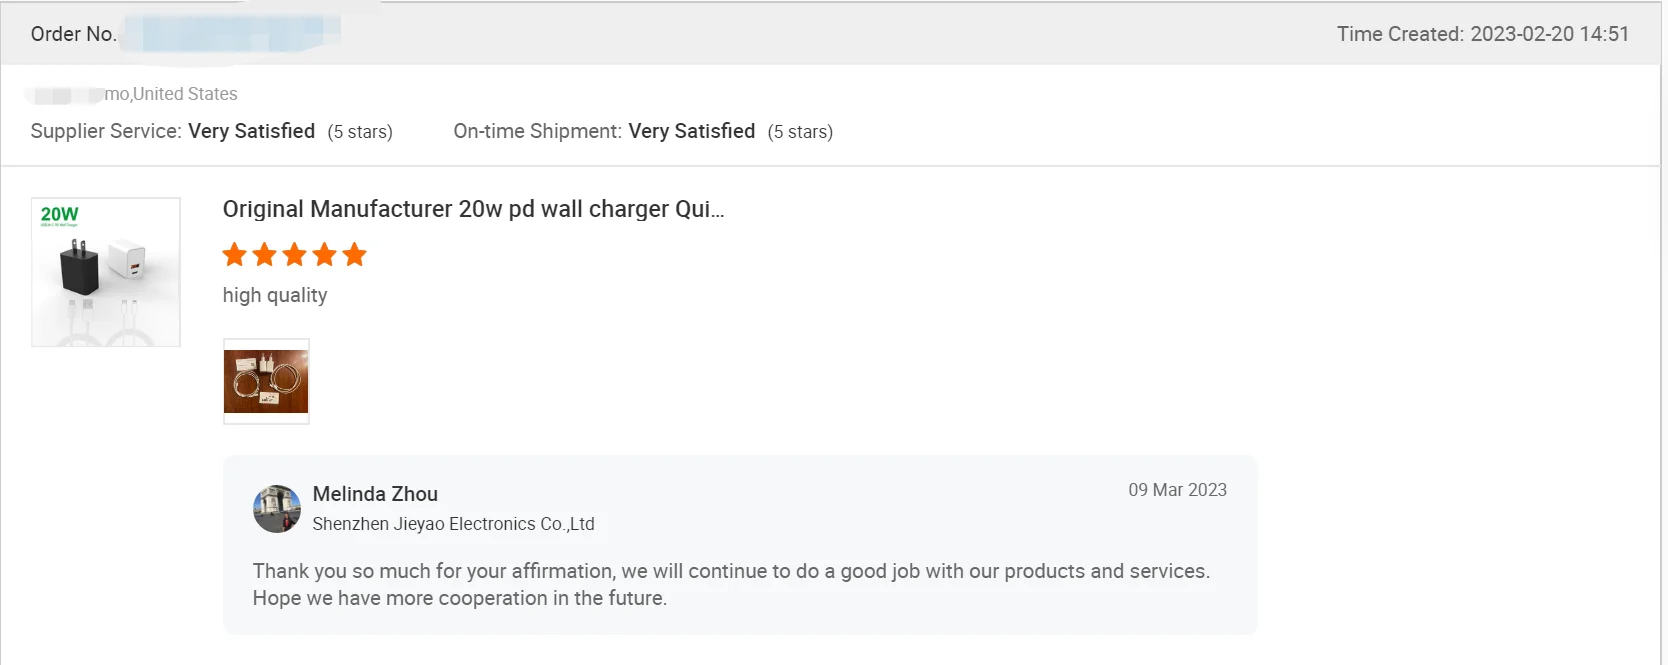Viewport: 1668px width, 665px height.
Task: Open the 20W charger product thumbnail
Action: click(x=106, y=272)
